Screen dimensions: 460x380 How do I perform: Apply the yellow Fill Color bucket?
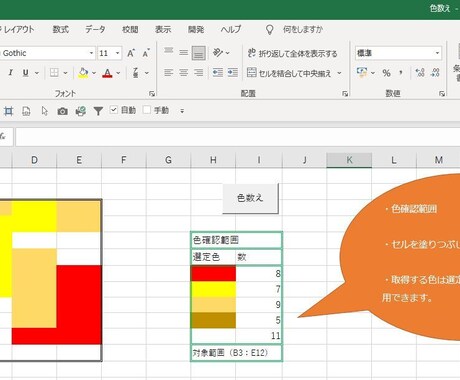[x=83, y=73]
